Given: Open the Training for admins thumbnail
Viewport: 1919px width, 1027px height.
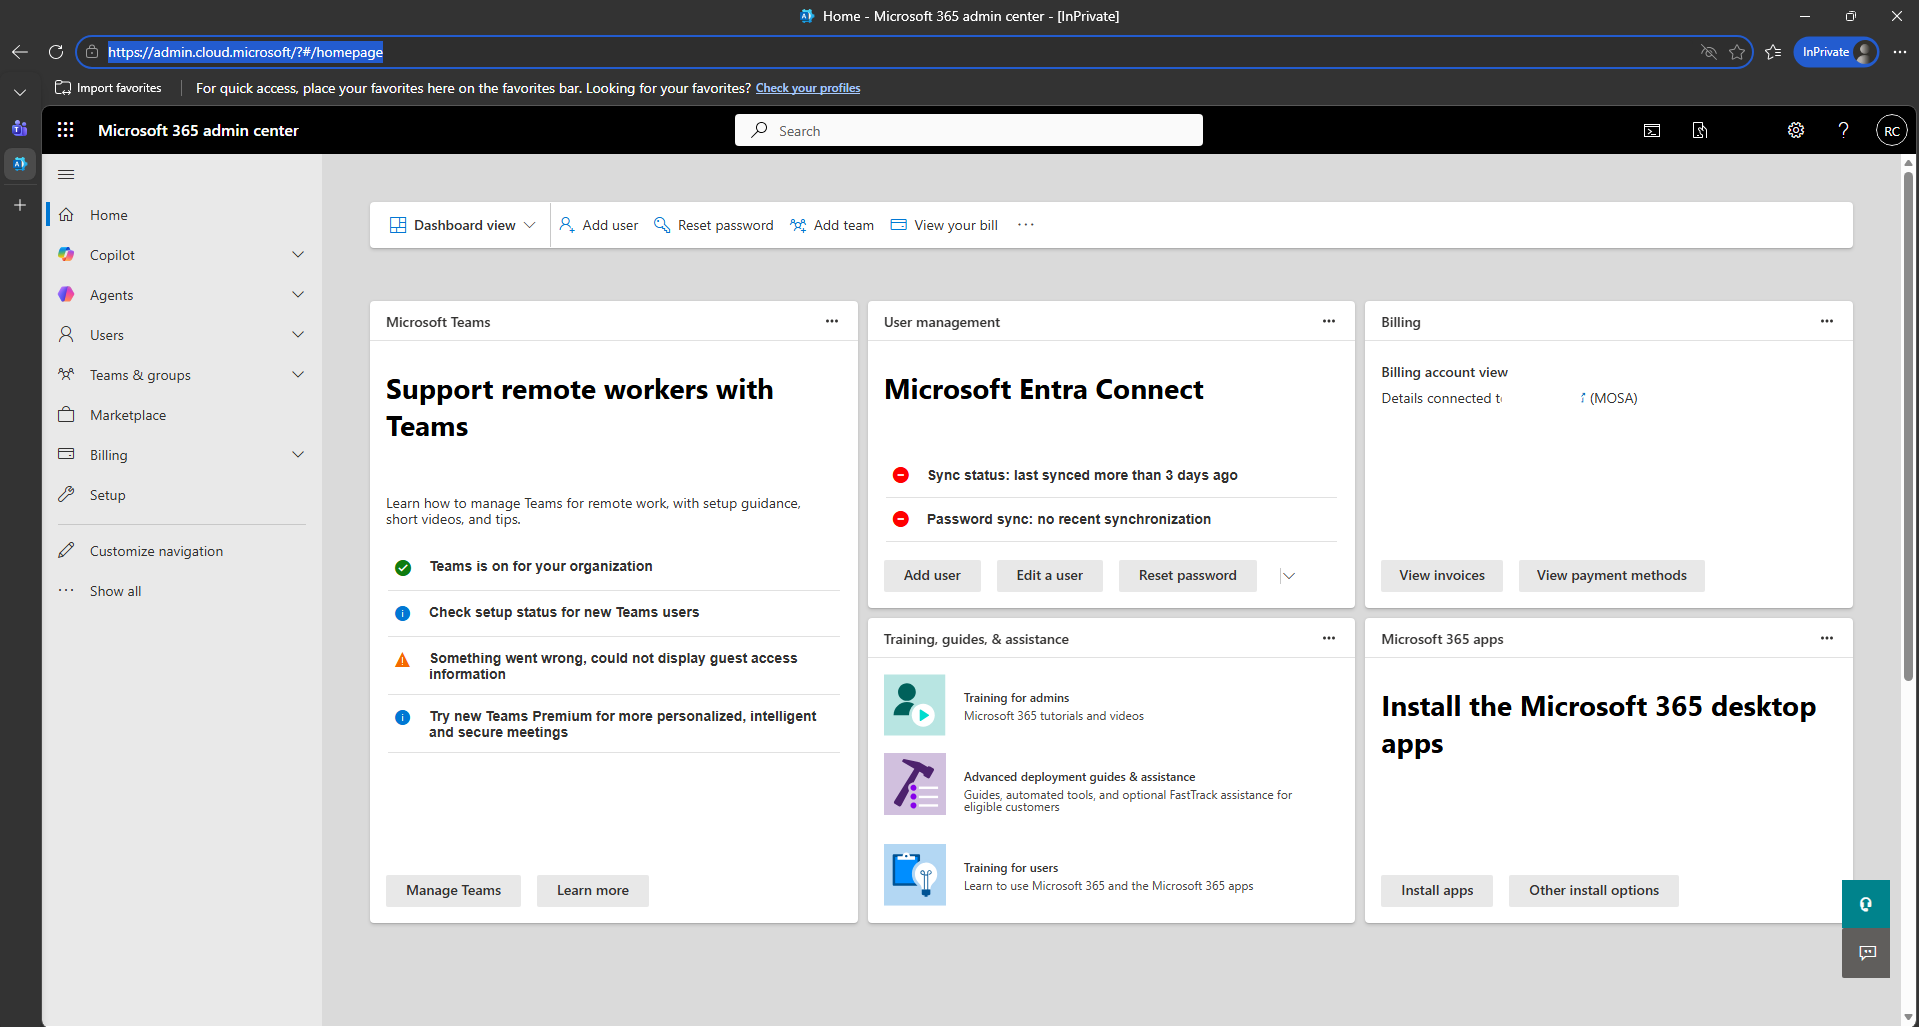Looking at the screenshot, I should [915, 705].
